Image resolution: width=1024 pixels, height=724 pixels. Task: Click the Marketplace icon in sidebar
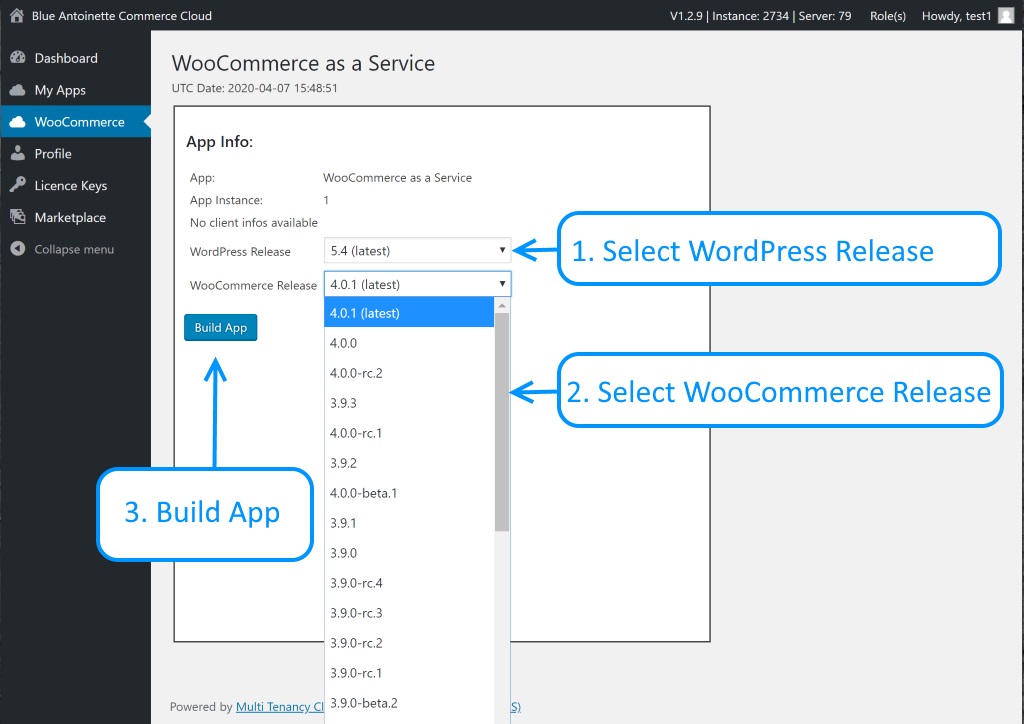[x=18, y=217]
